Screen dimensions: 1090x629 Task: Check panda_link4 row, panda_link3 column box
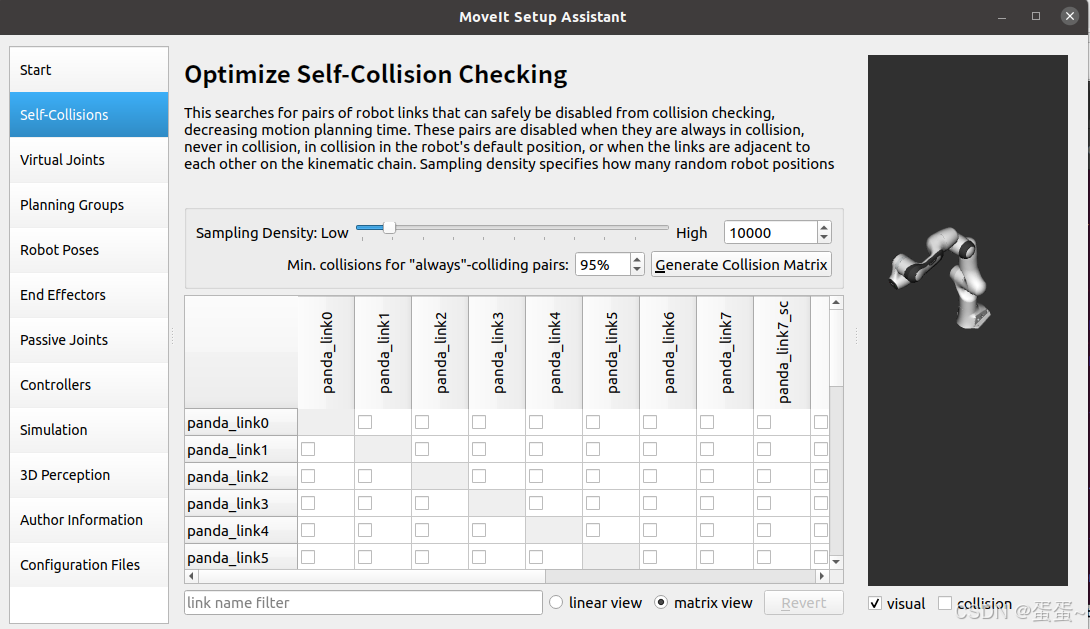[479, 530]
